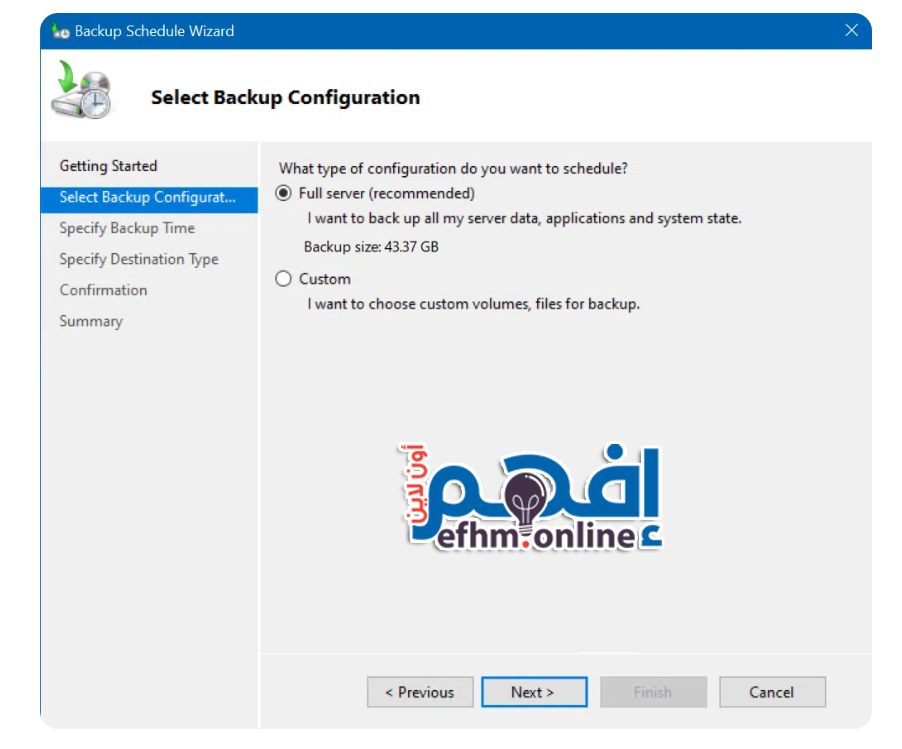Click the Backup Schedule Wizard title text
The image size is (902, 749).
tap(154, 31)
